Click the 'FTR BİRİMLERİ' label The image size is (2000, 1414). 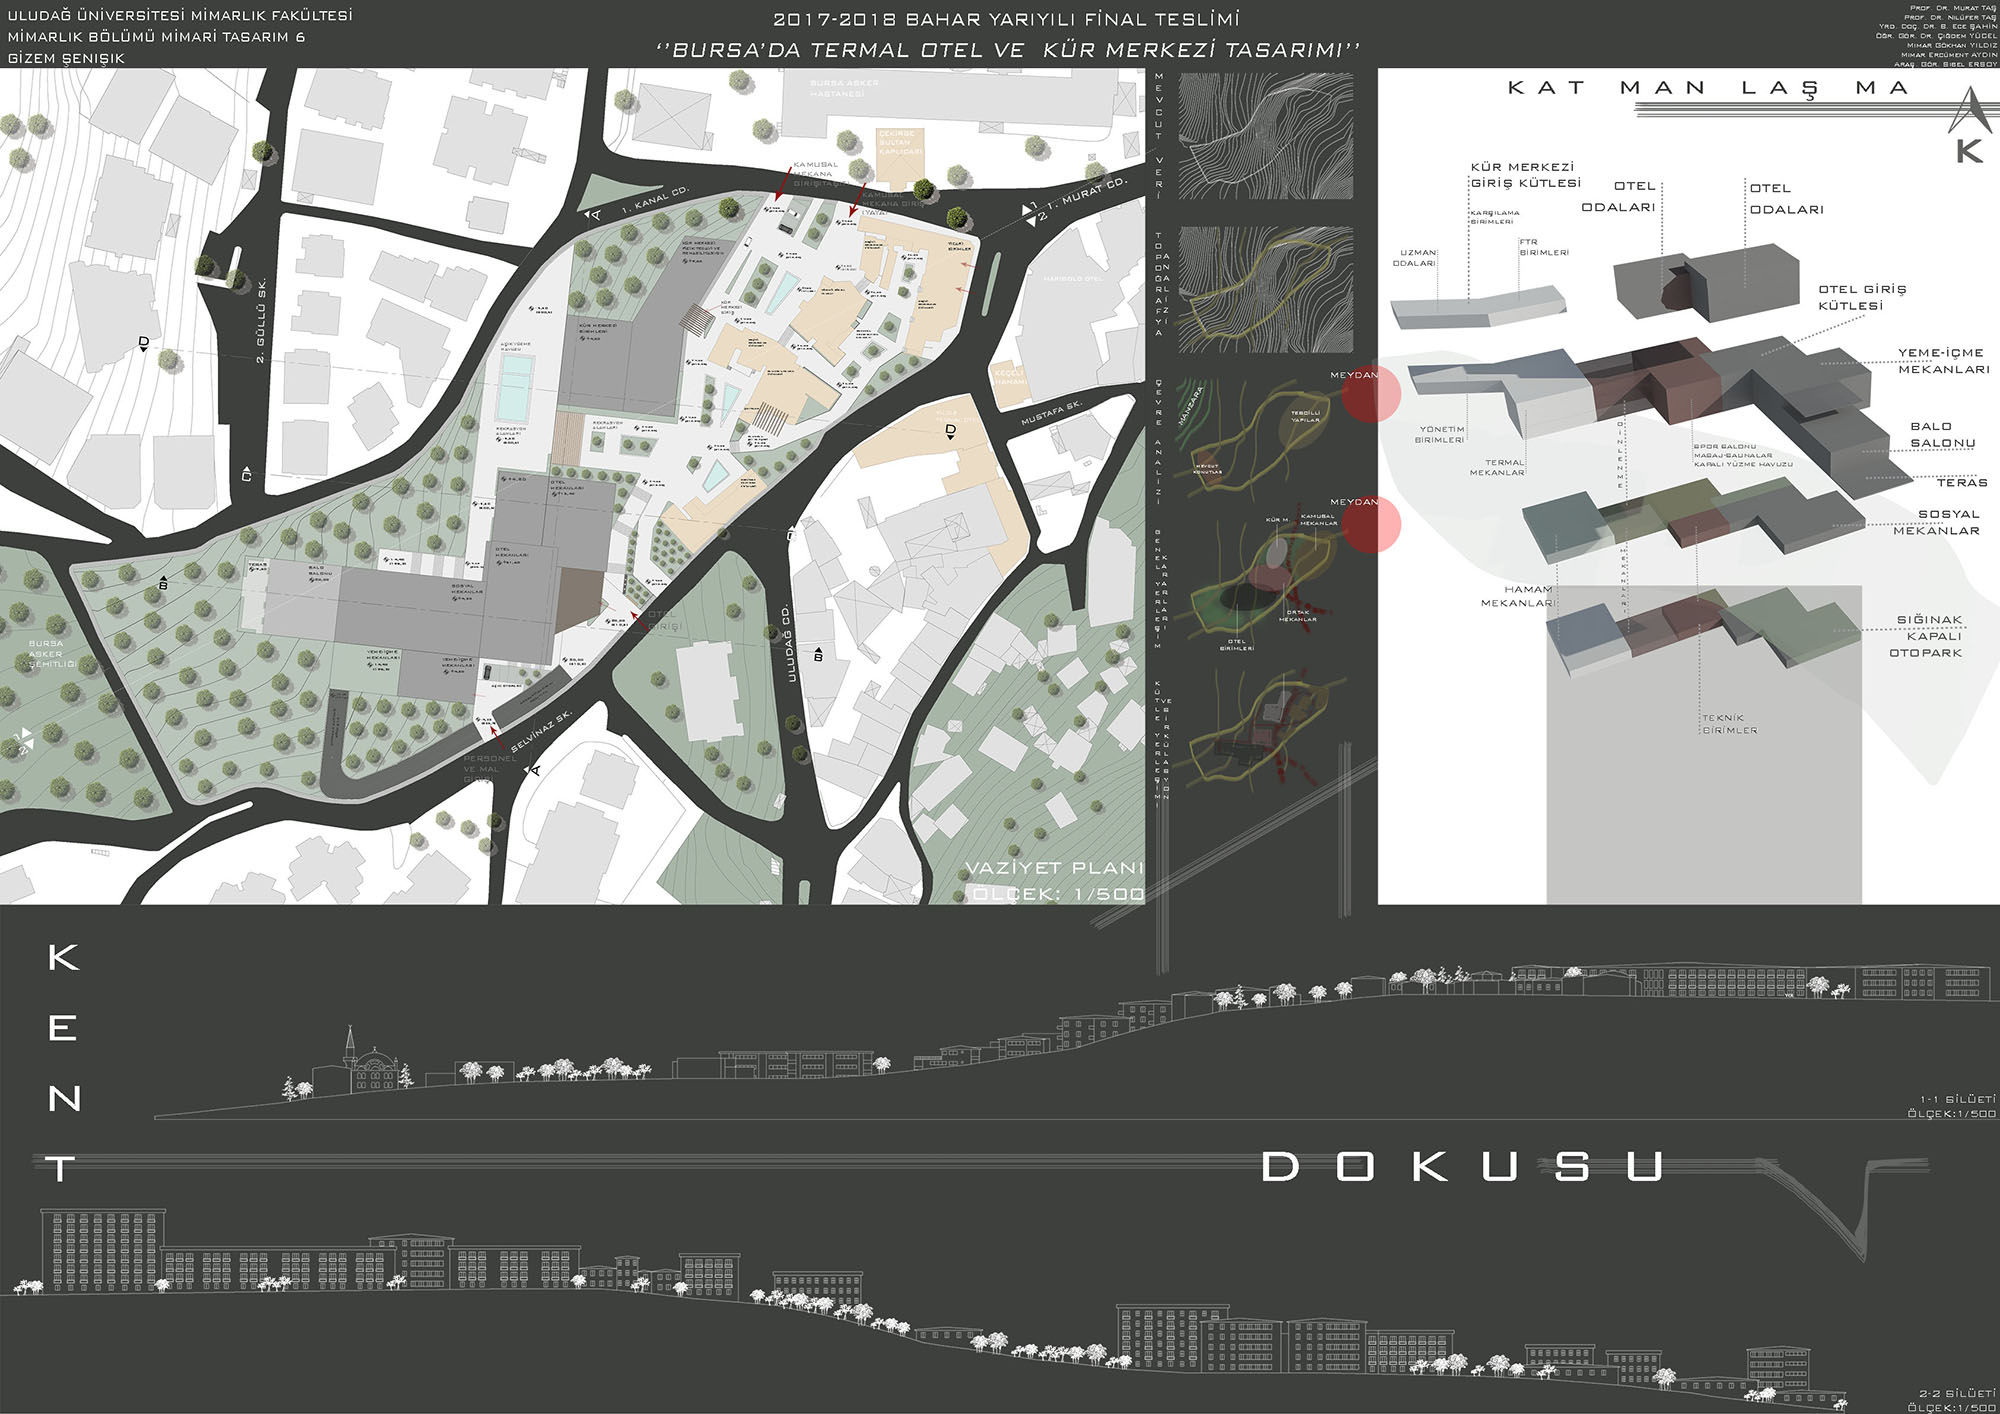[x=1544, y=247]
